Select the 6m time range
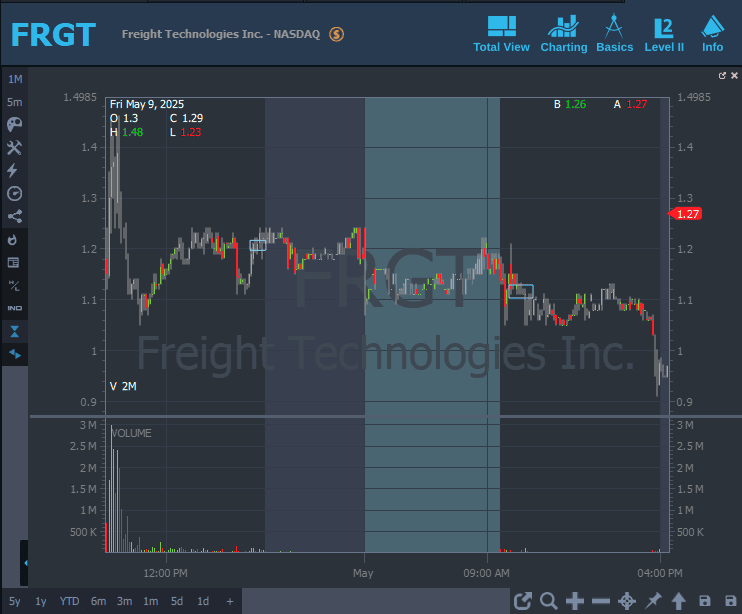Image resolution: width=742 pixels, height=614 pixels. pyautogui.click(x=98, y=601)
